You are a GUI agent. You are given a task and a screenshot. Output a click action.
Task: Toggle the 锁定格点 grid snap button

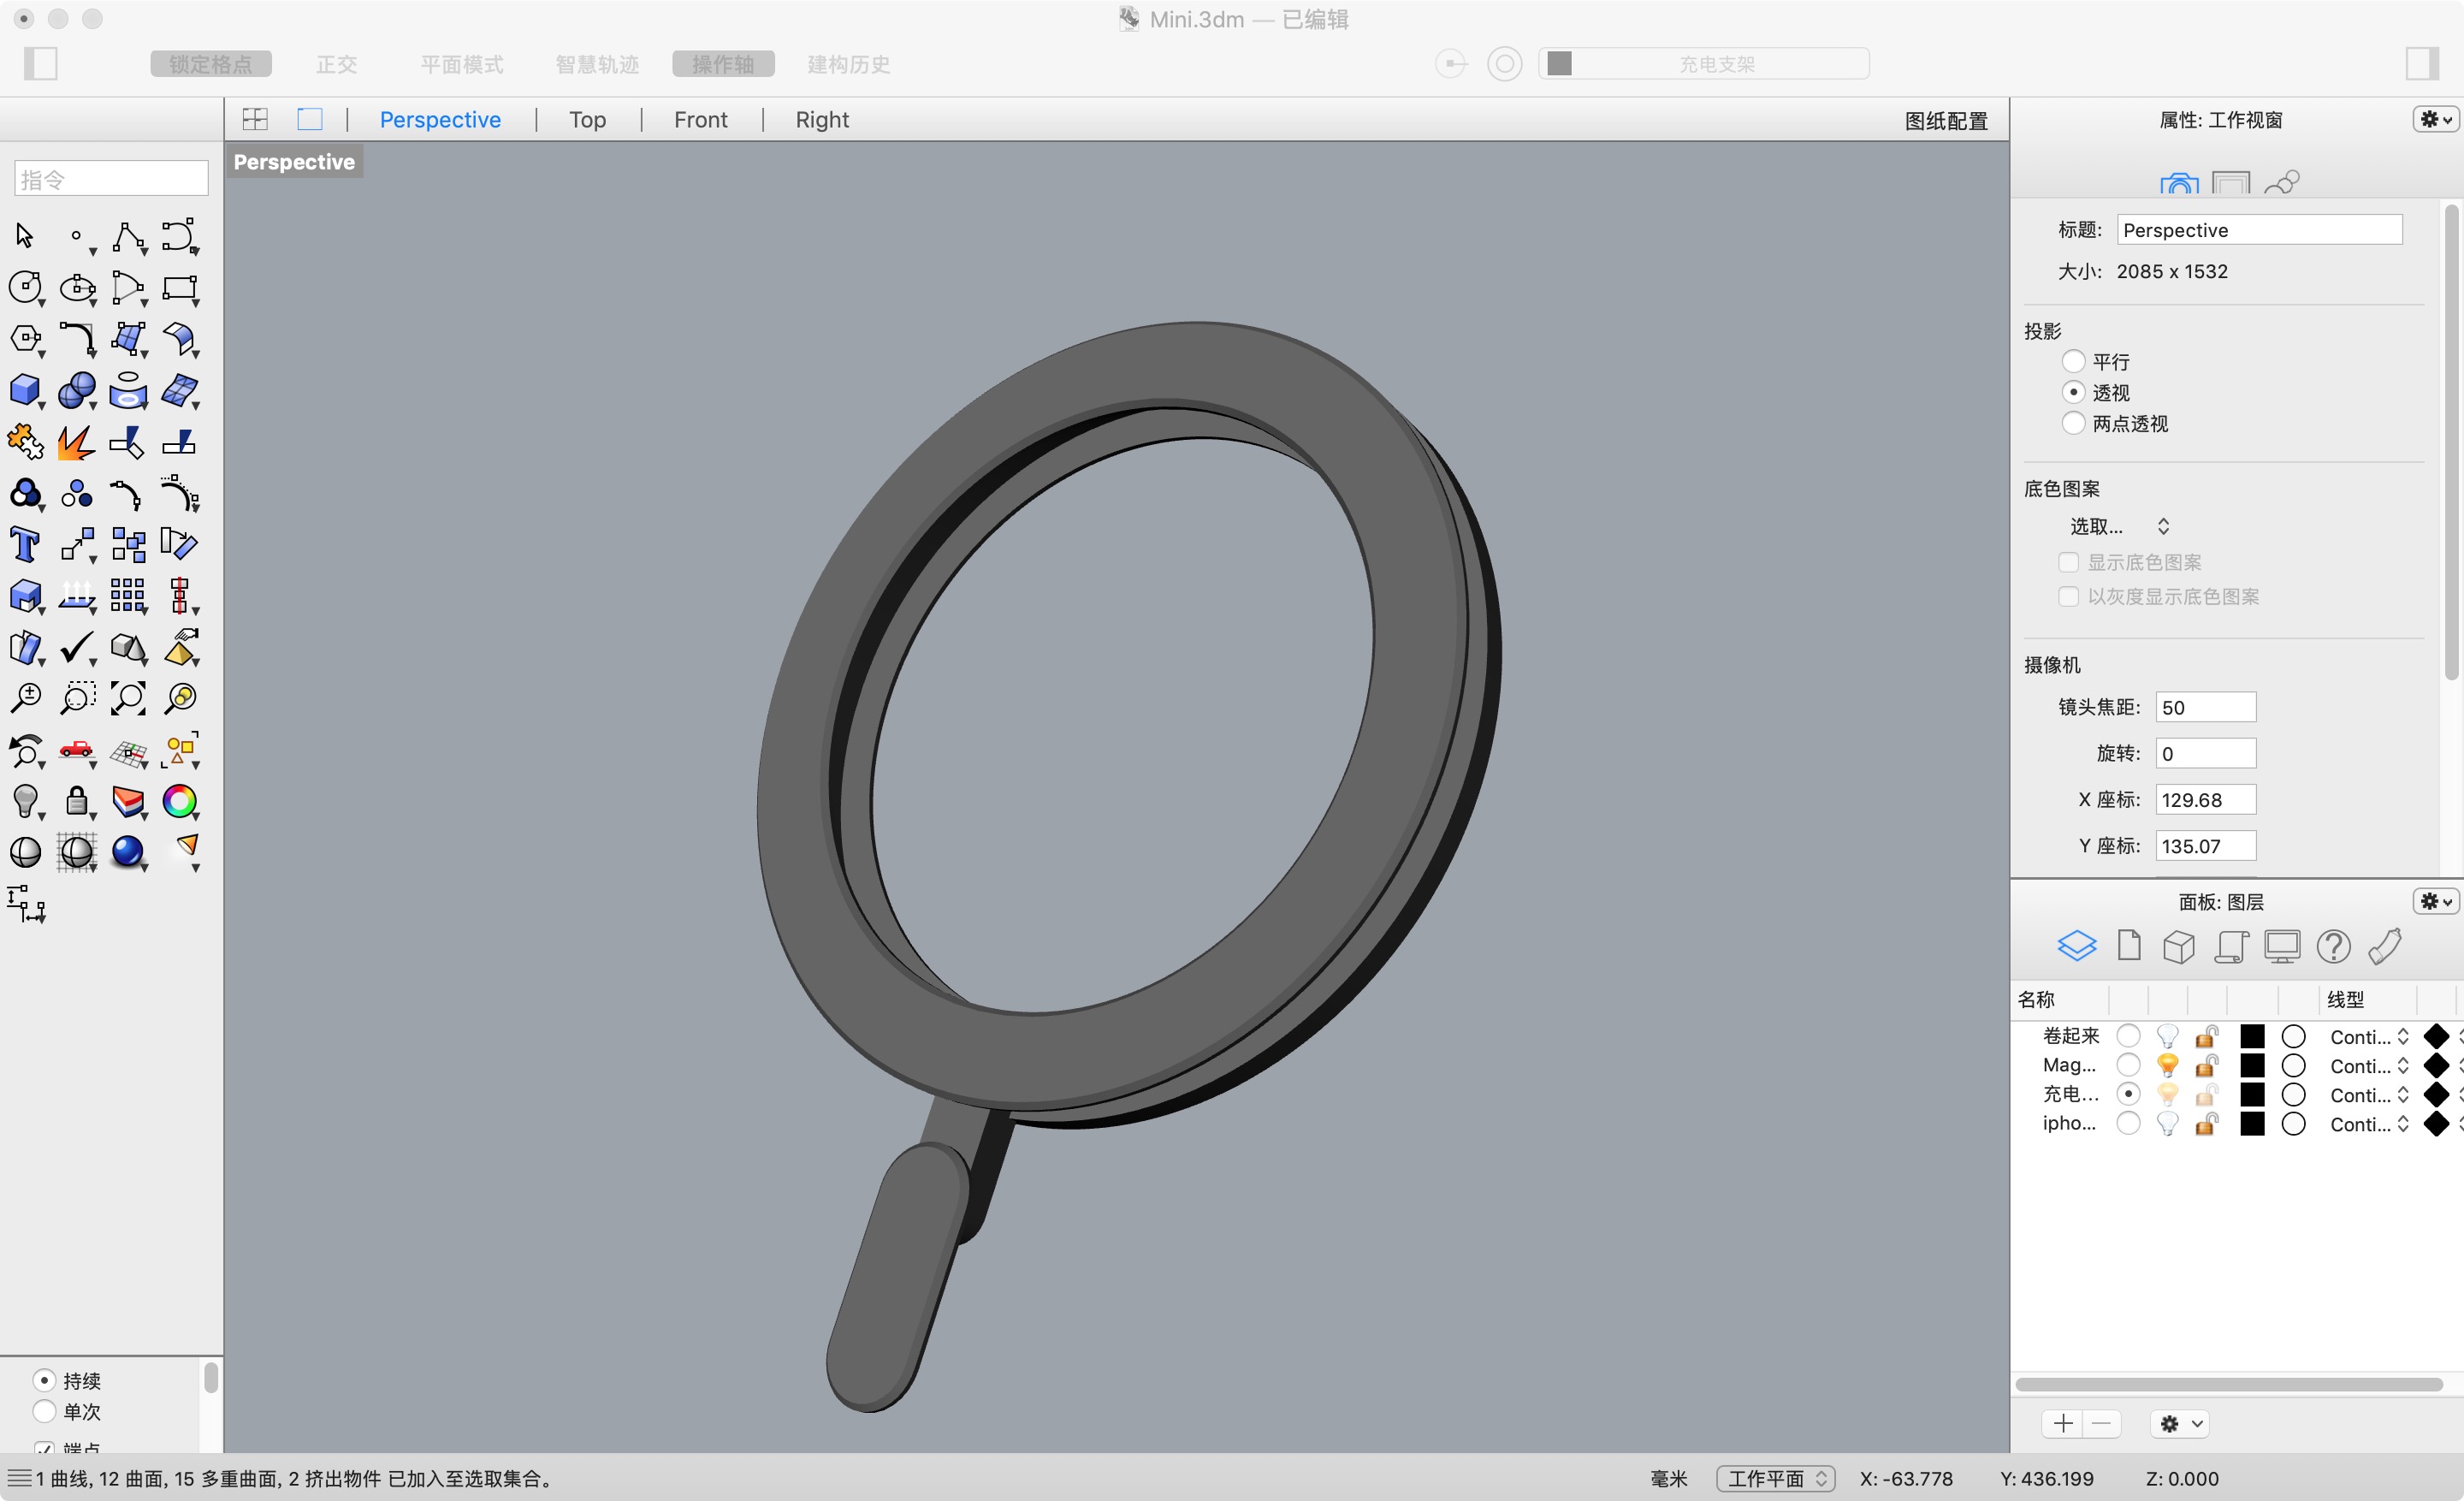click(210, 64)
